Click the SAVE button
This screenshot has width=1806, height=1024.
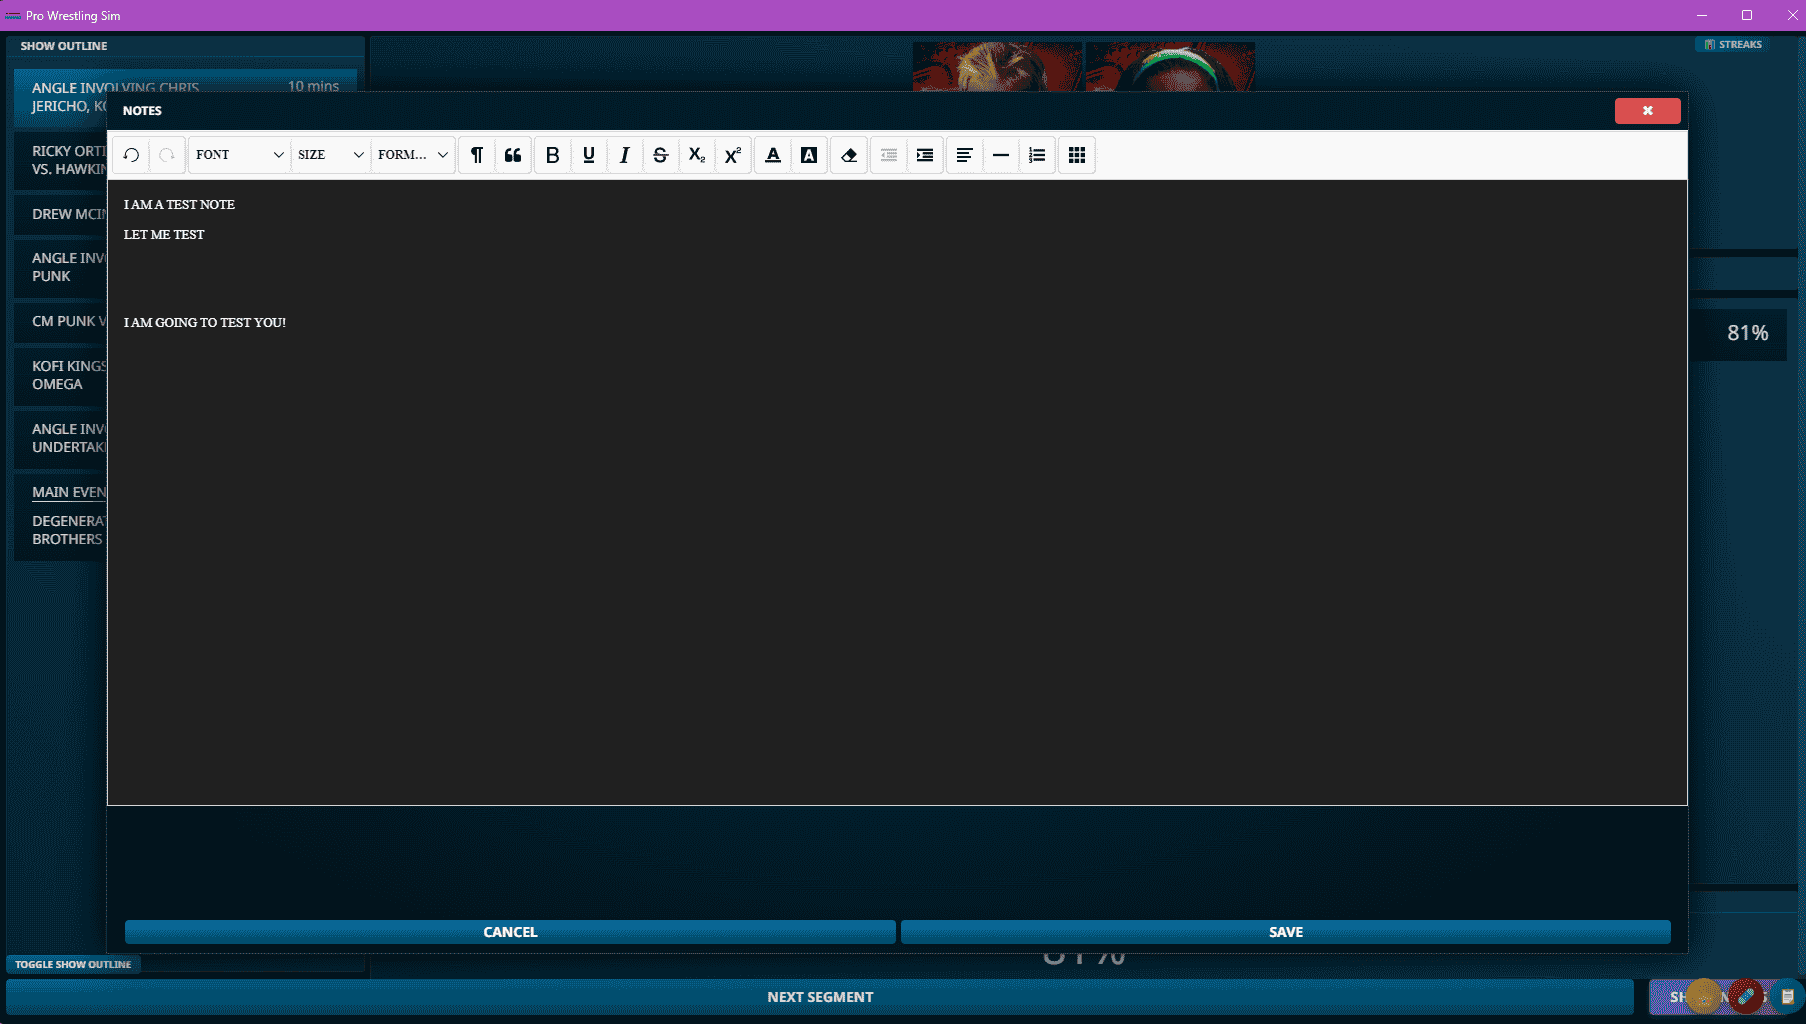pos(1286,932)
